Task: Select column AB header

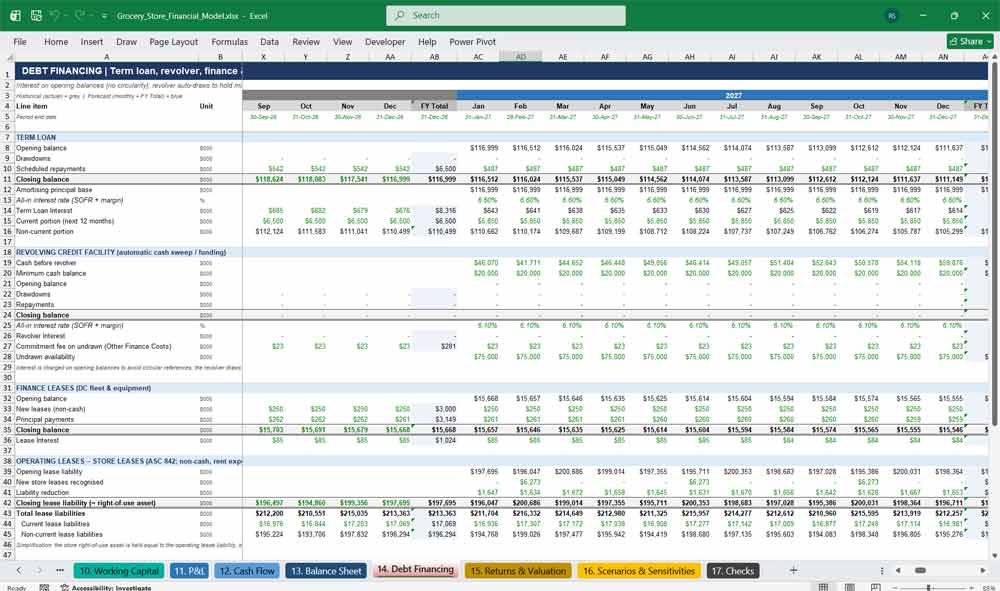Action: pos(434,57)
